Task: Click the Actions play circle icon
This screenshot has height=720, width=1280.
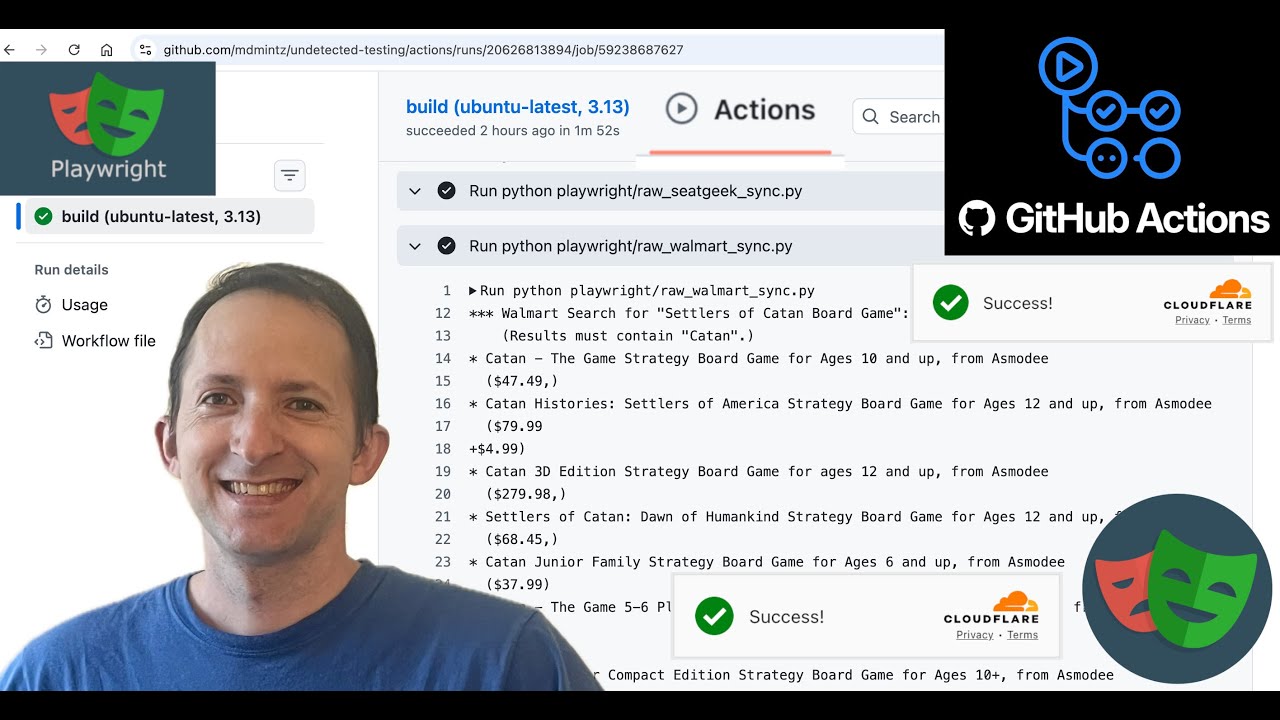Action: point(681,109)
